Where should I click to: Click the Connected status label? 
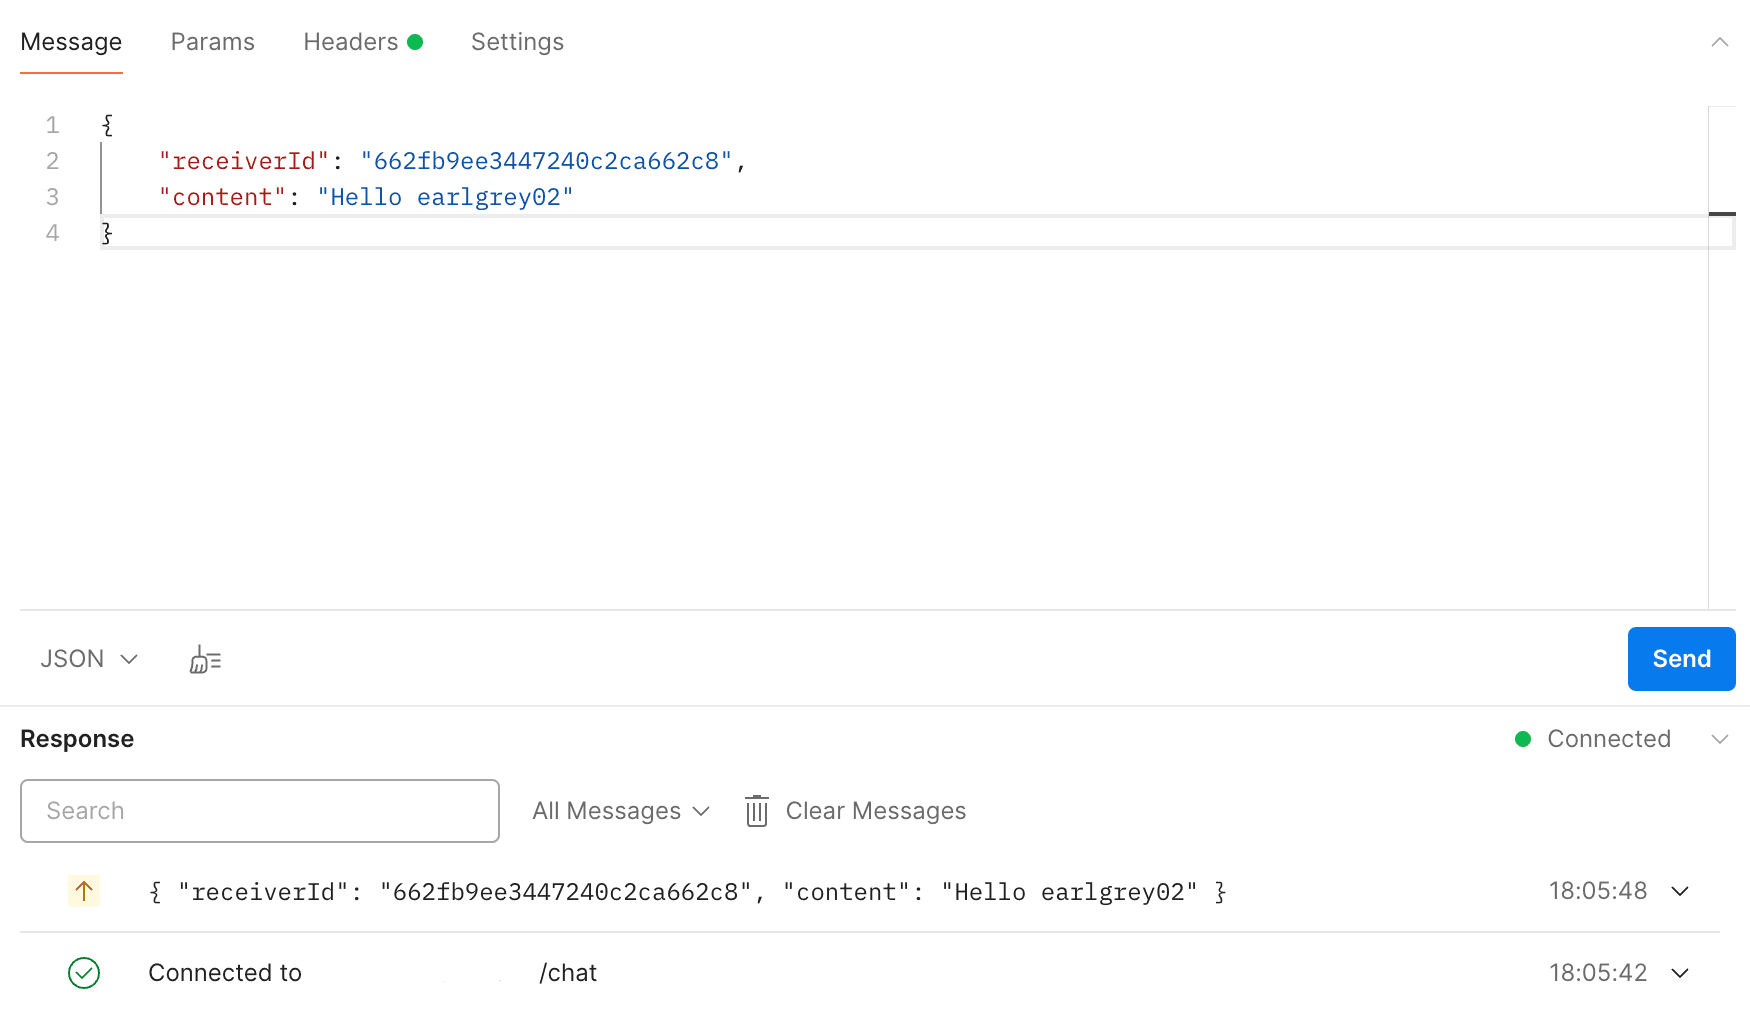[1609, 739]
